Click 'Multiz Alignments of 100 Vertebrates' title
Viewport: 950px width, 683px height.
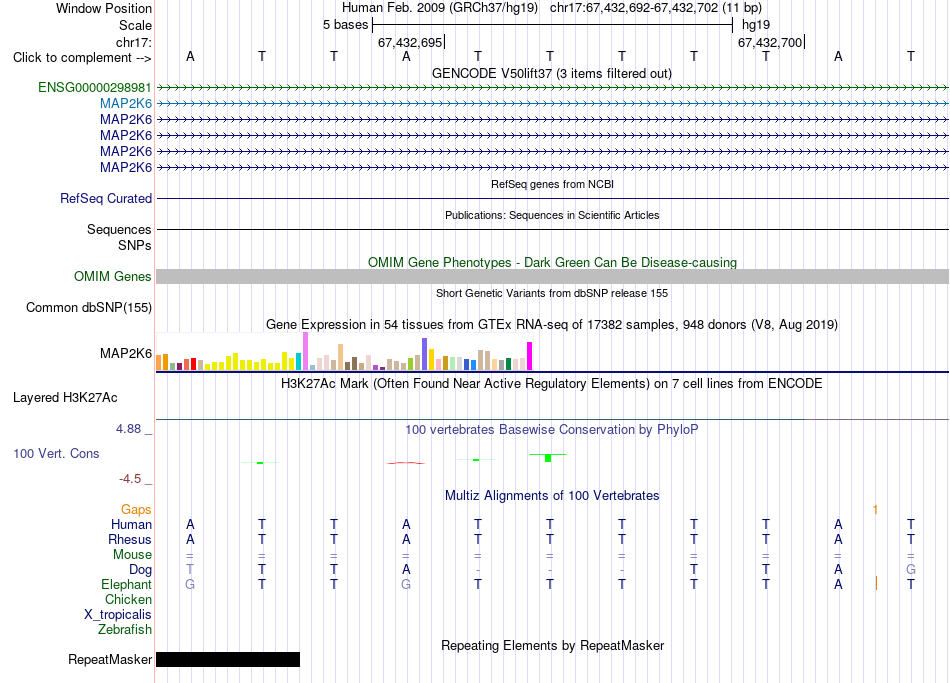[552, 496]
